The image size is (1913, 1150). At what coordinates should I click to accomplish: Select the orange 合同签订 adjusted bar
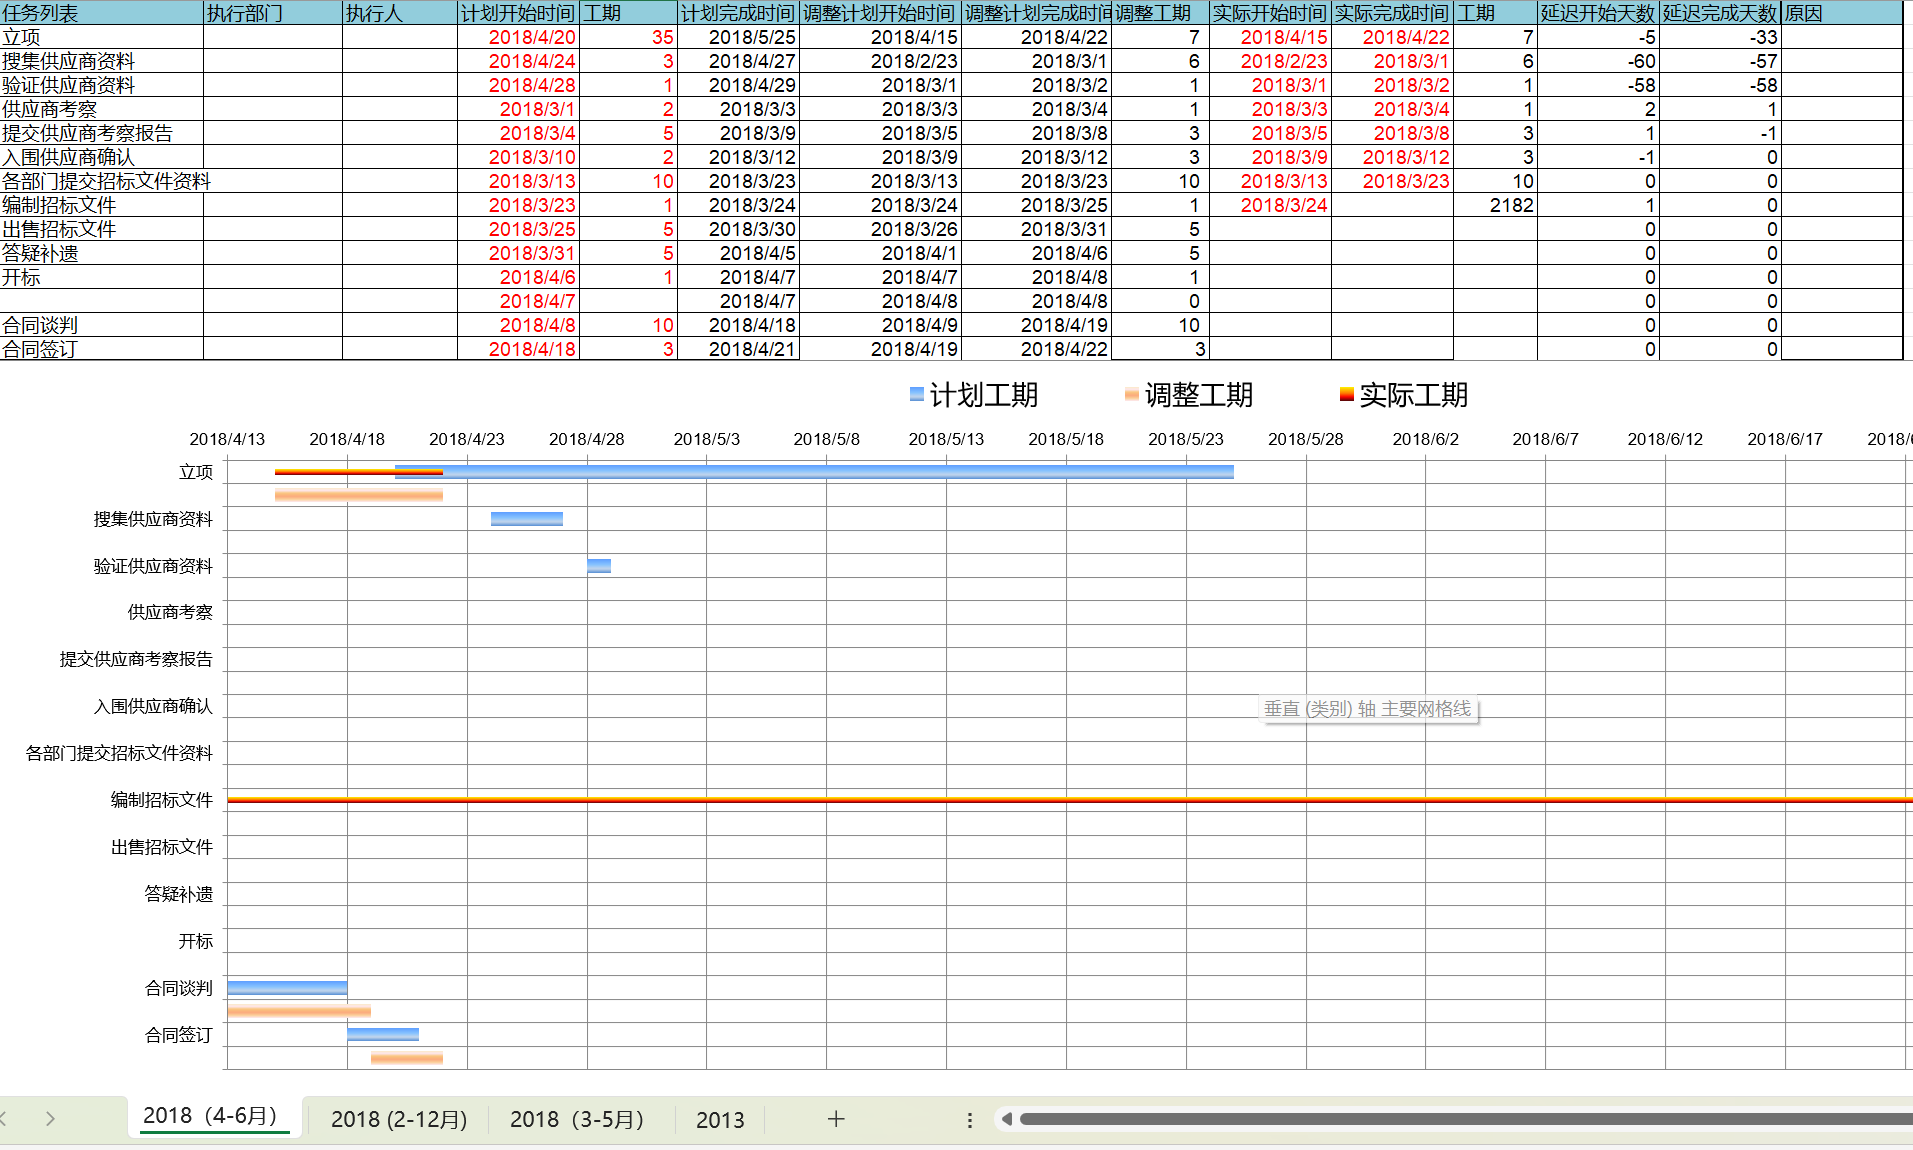(407, 1057)
